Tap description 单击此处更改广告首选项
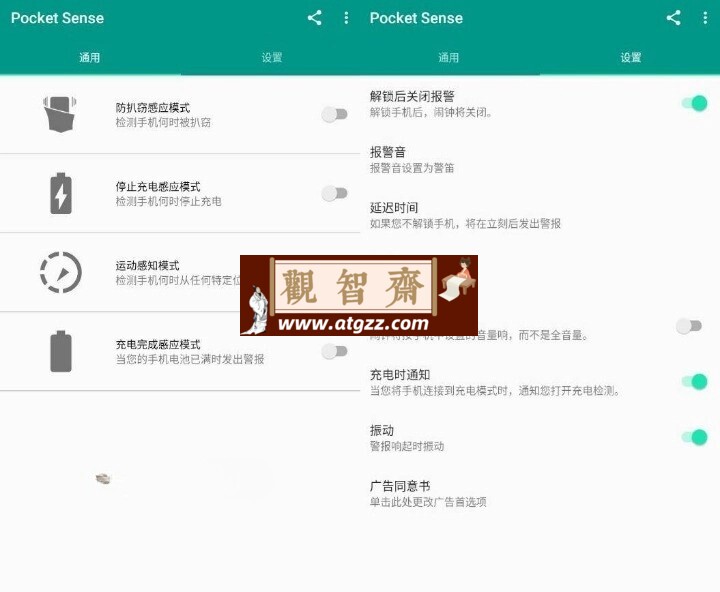The width and height of the screenshot is (720, 592). (x=428, y=502)
